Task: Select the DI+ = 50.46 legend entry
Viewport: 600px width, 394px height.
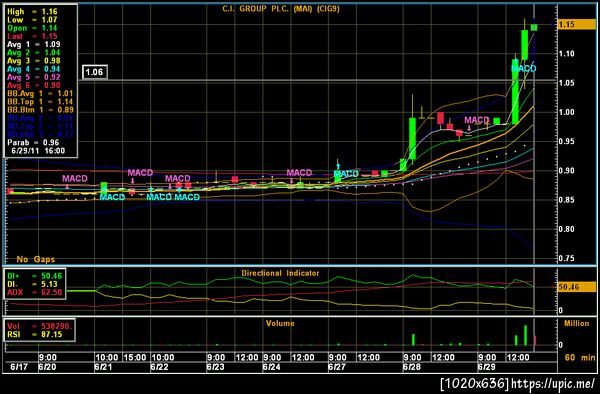Action: point(35,276)
